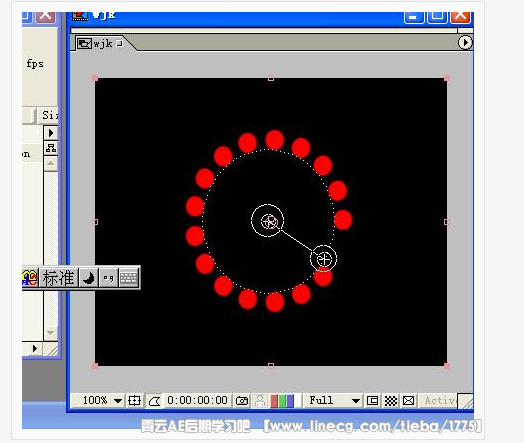Open the IME soft keyboard icon
The width and height of the screenshot is (524, 443).
pyautogui.click(x=128, y=278)
